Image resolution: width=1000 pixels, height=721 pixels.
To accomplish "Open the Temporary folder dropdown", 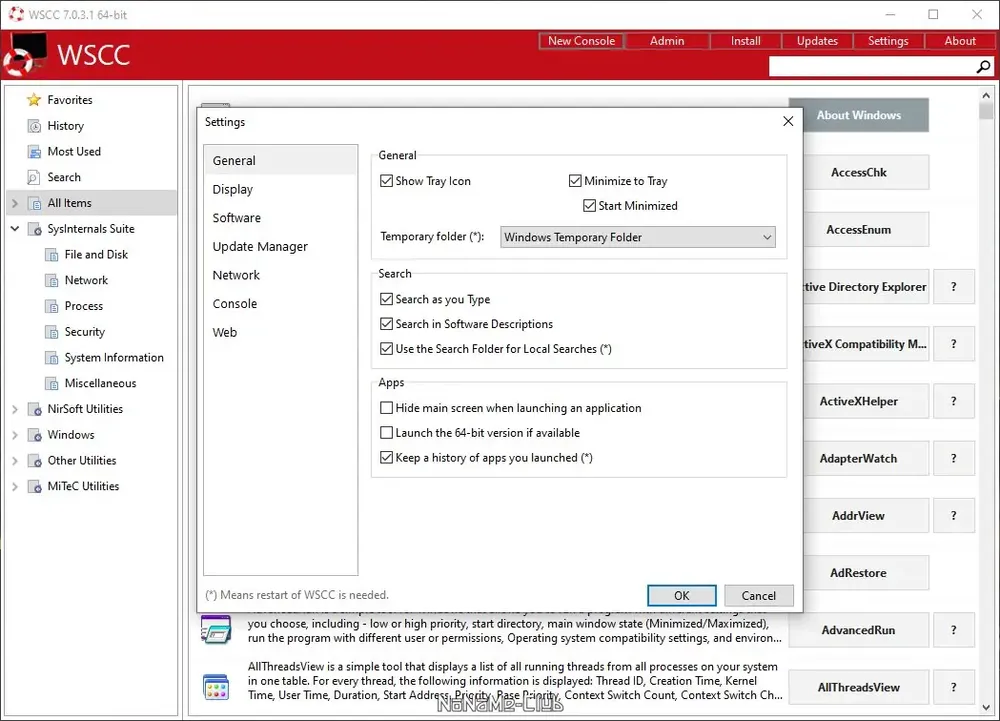I will [638, 237].
